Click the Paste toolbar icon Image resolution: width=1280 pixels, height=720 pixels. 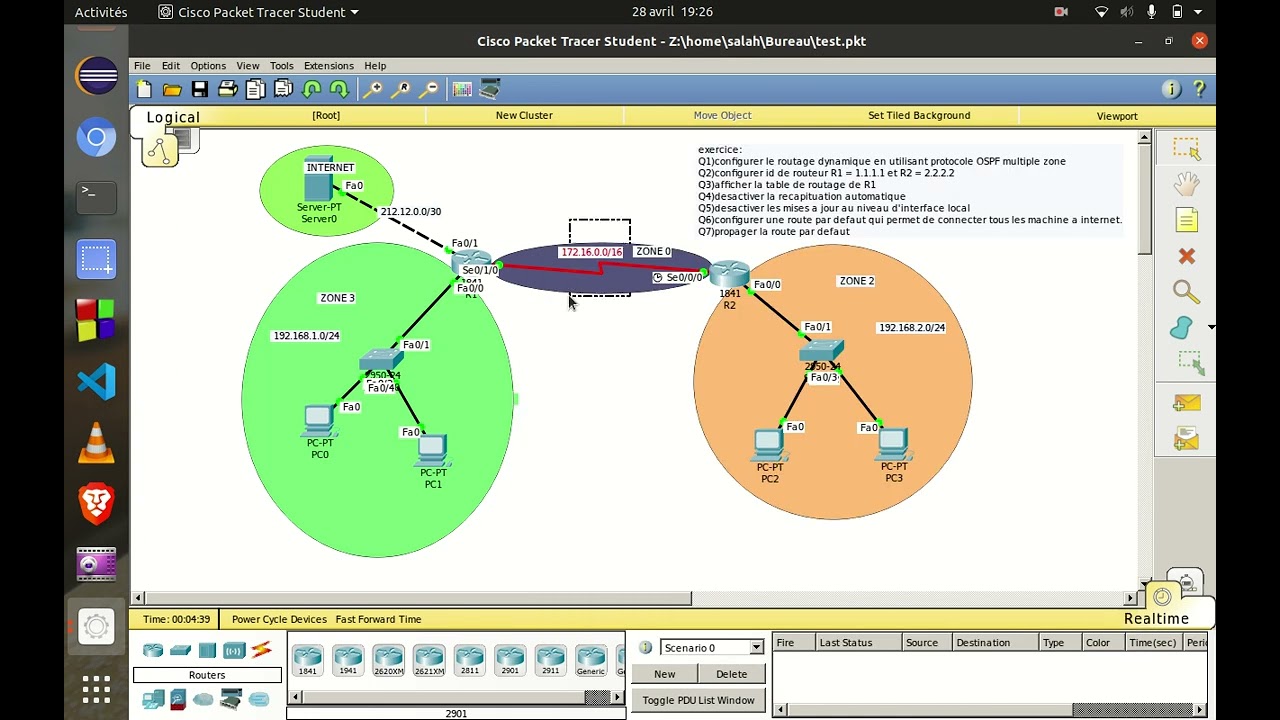point(283,89)
